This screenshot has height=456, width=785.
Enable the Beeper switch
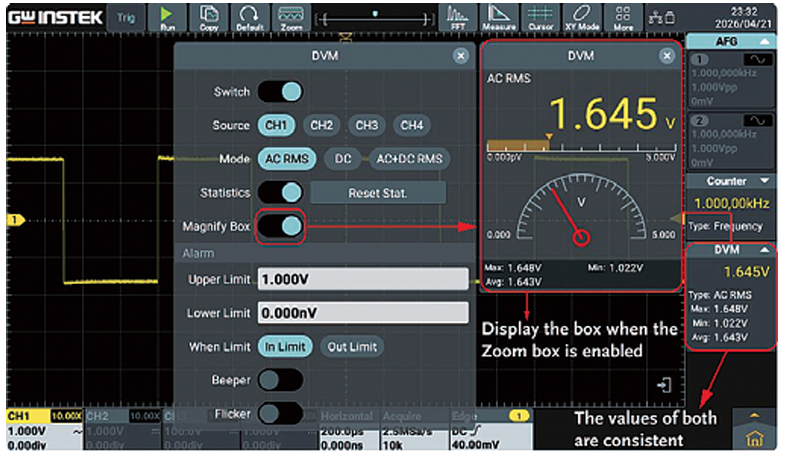(280, 380)
